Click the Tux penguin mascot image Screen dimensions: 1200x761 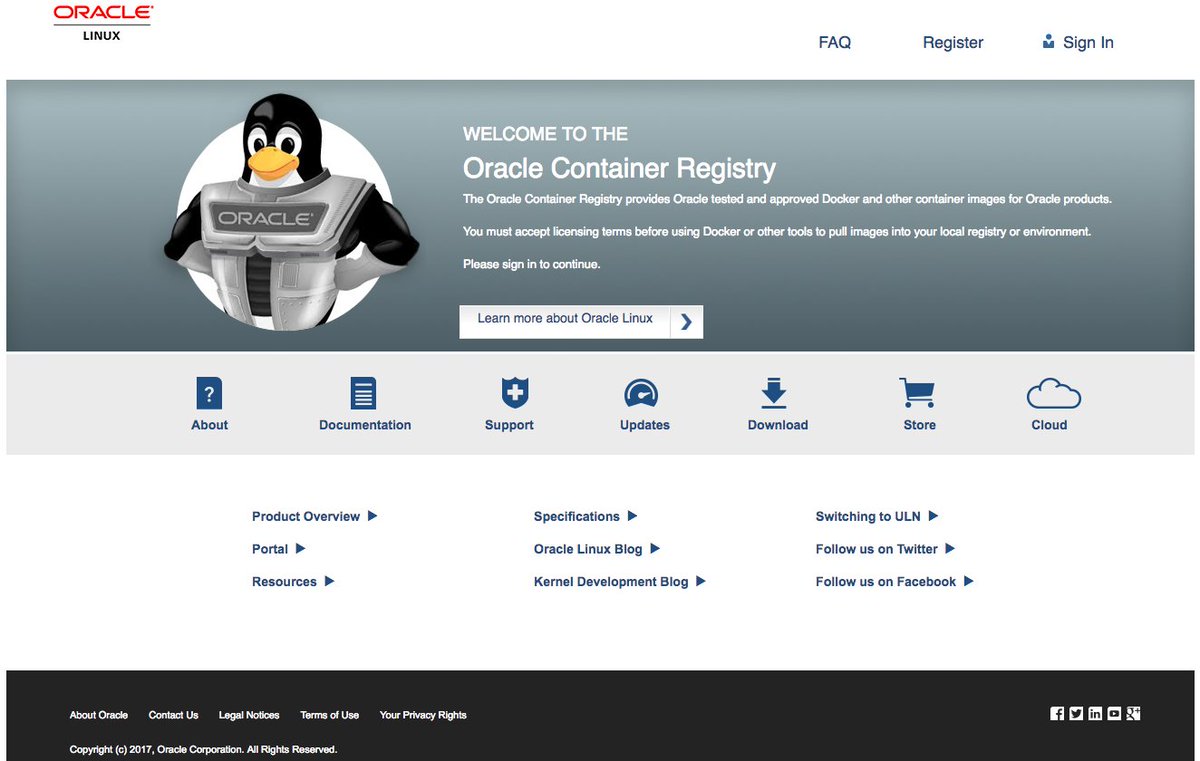click(x=290, y=213)
